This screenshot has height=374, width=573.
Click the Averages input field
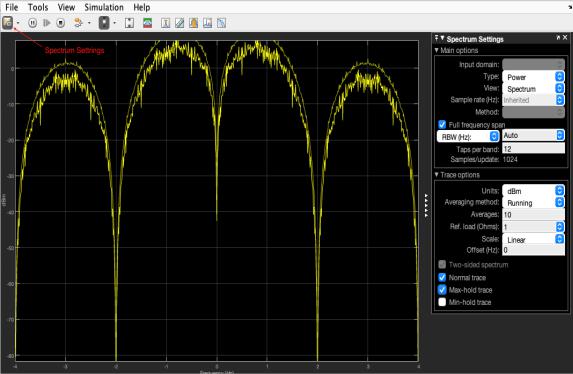[533, 215]
